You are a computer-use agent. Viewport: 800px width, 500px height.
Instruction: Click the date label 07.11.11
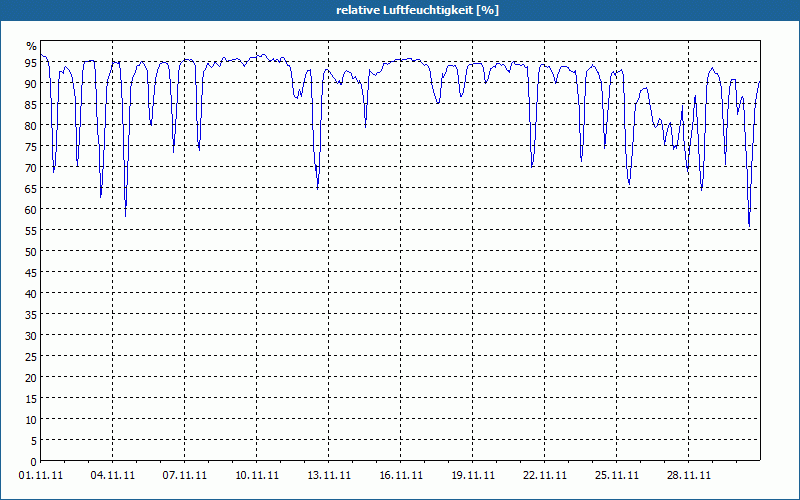(x=185, y=476)
